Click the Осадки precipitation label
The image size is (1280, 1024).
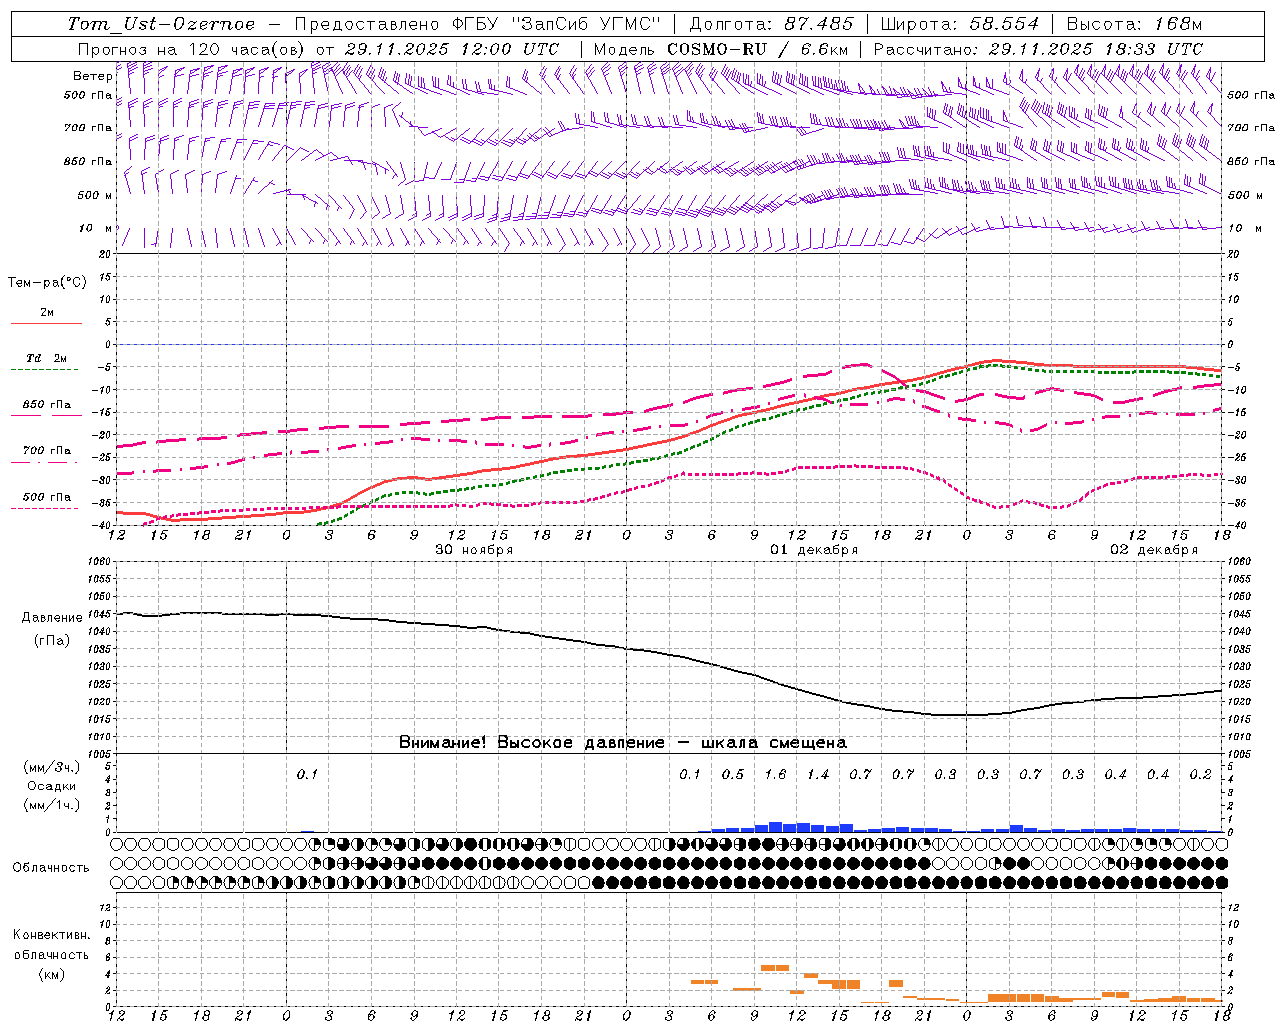(x=52, y=786)
